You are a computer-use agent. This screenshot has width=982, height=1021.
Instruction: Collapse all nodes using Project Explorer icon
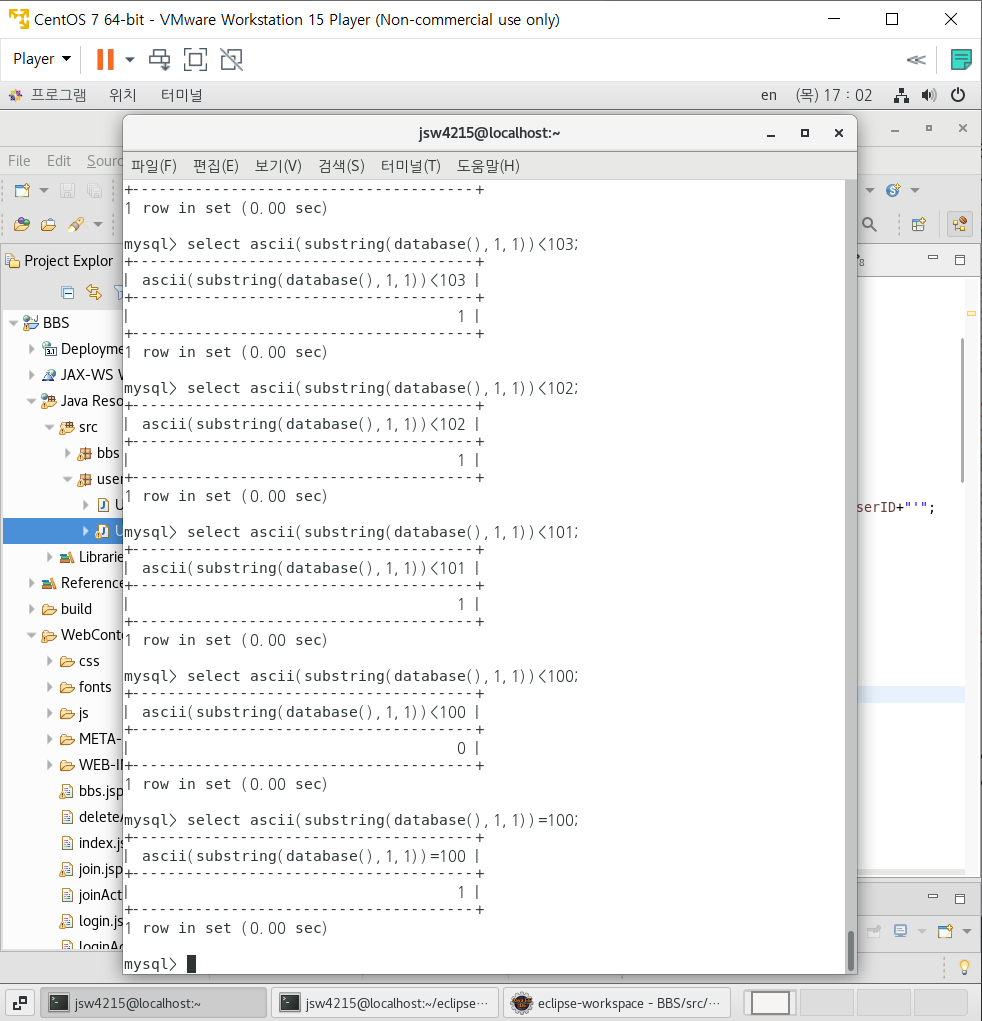67,292
